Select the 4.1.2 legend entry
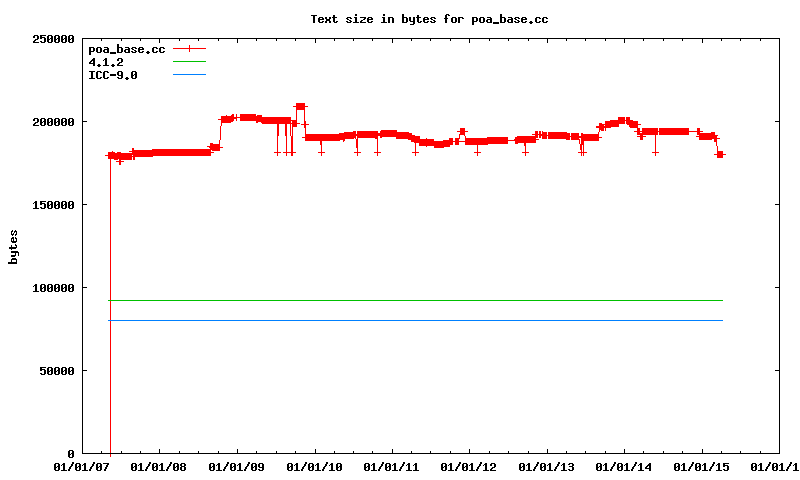This screenshot has height=480, width=800. [x=106, y=62]
